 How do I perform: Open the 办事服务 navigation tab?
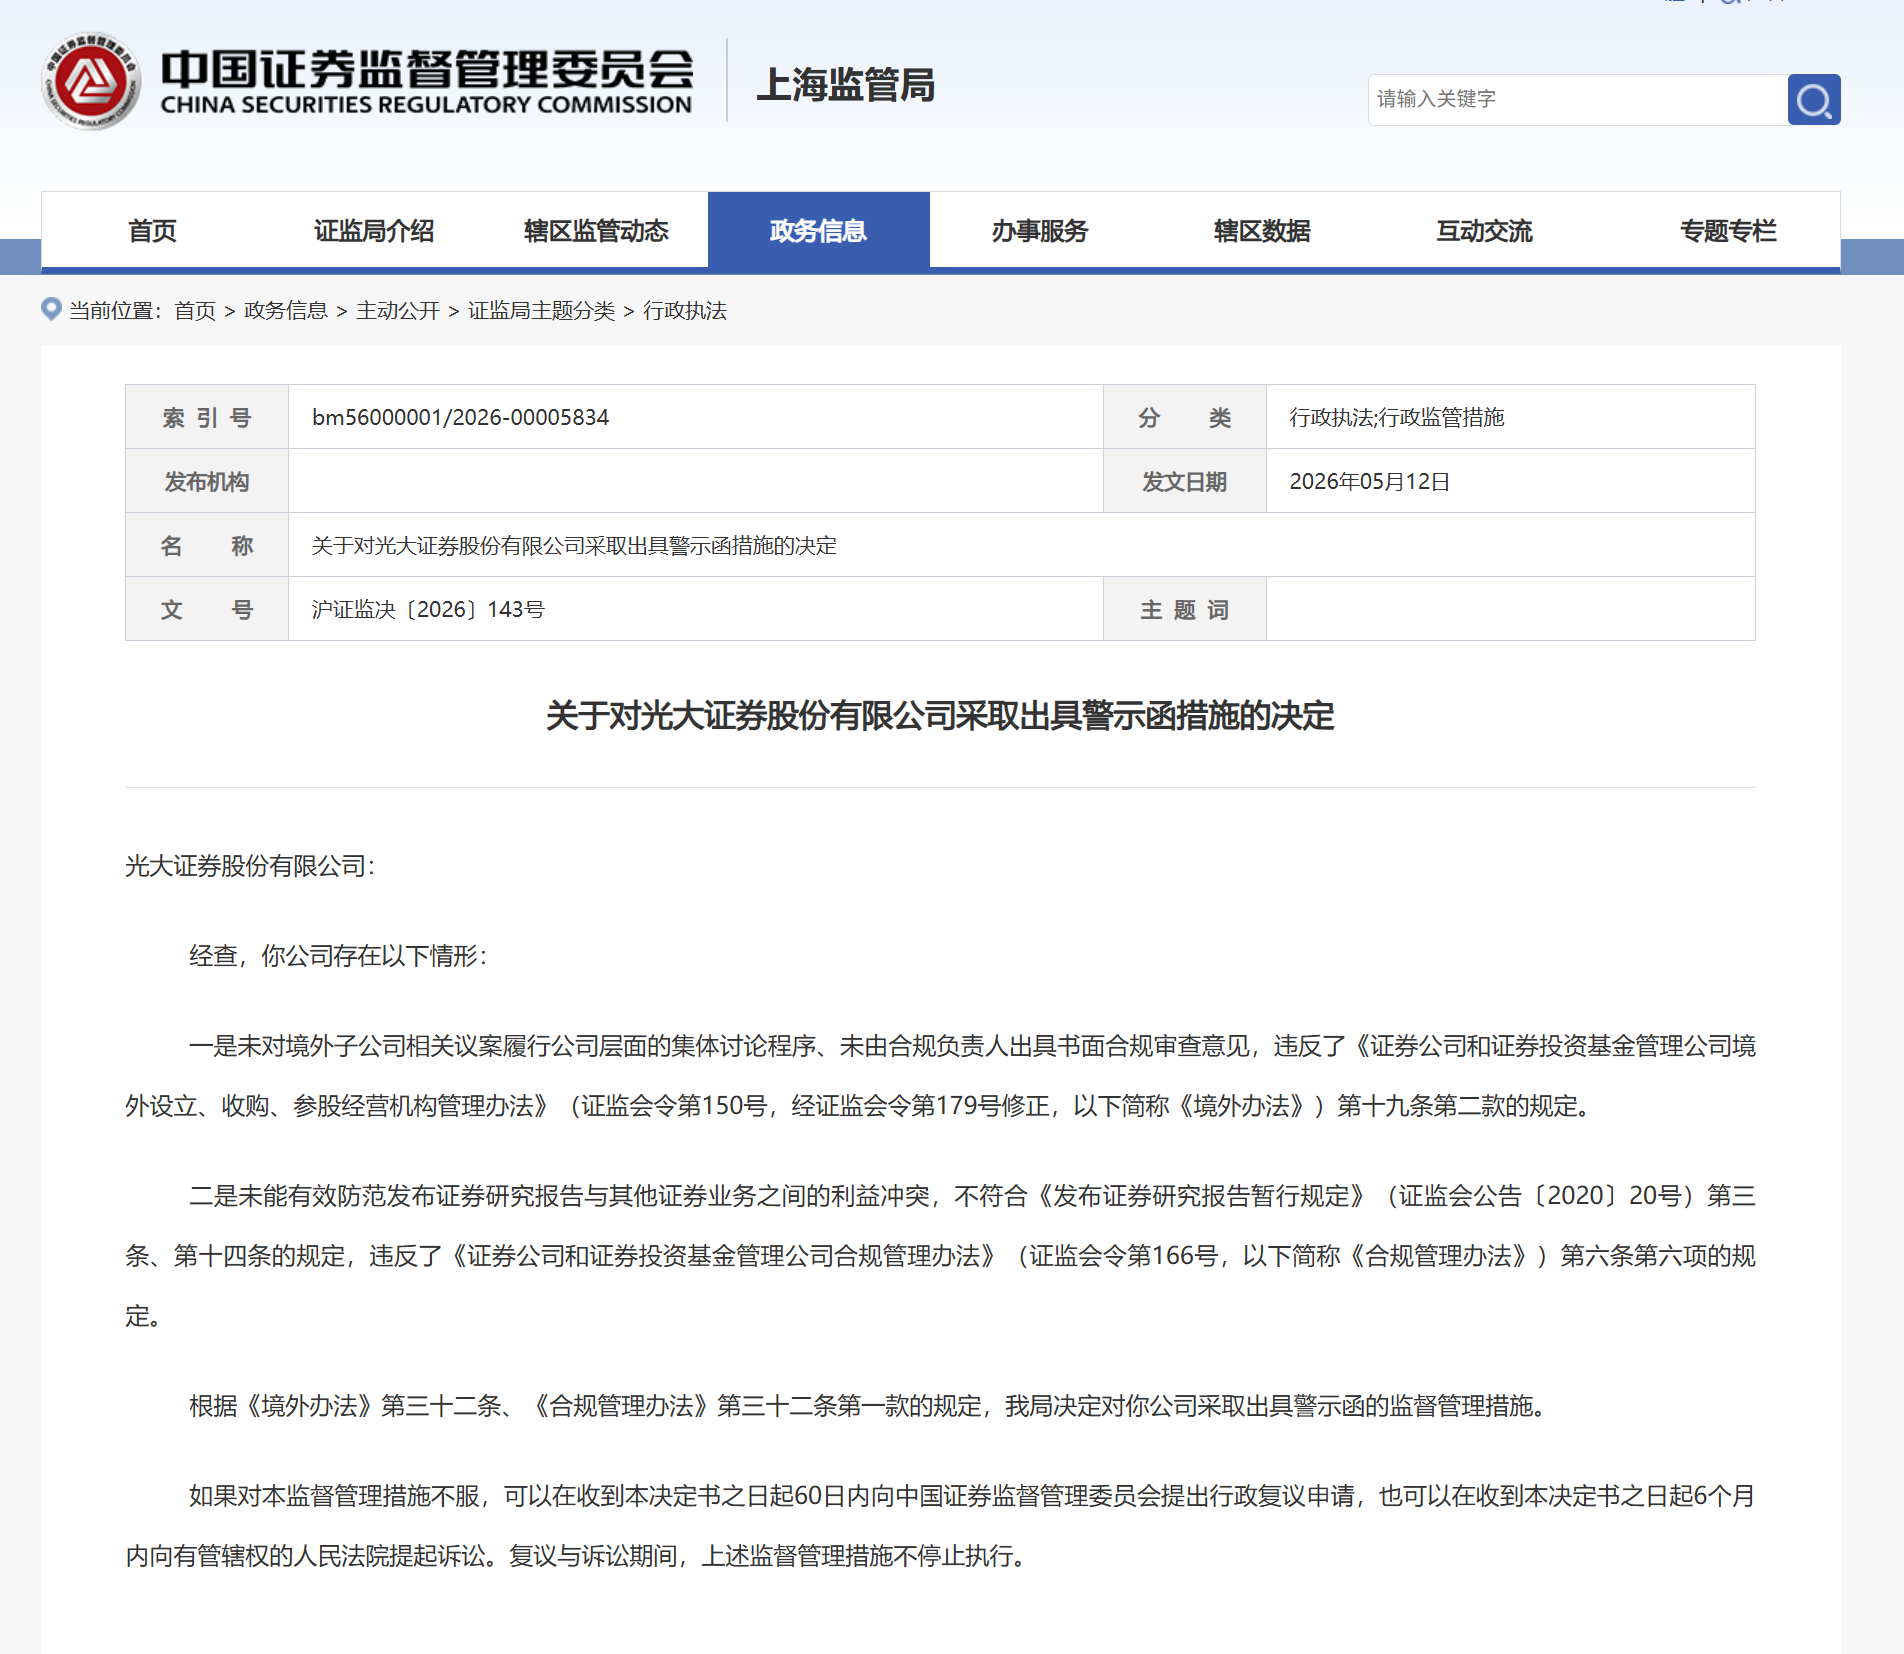[x=1040, y=231]
